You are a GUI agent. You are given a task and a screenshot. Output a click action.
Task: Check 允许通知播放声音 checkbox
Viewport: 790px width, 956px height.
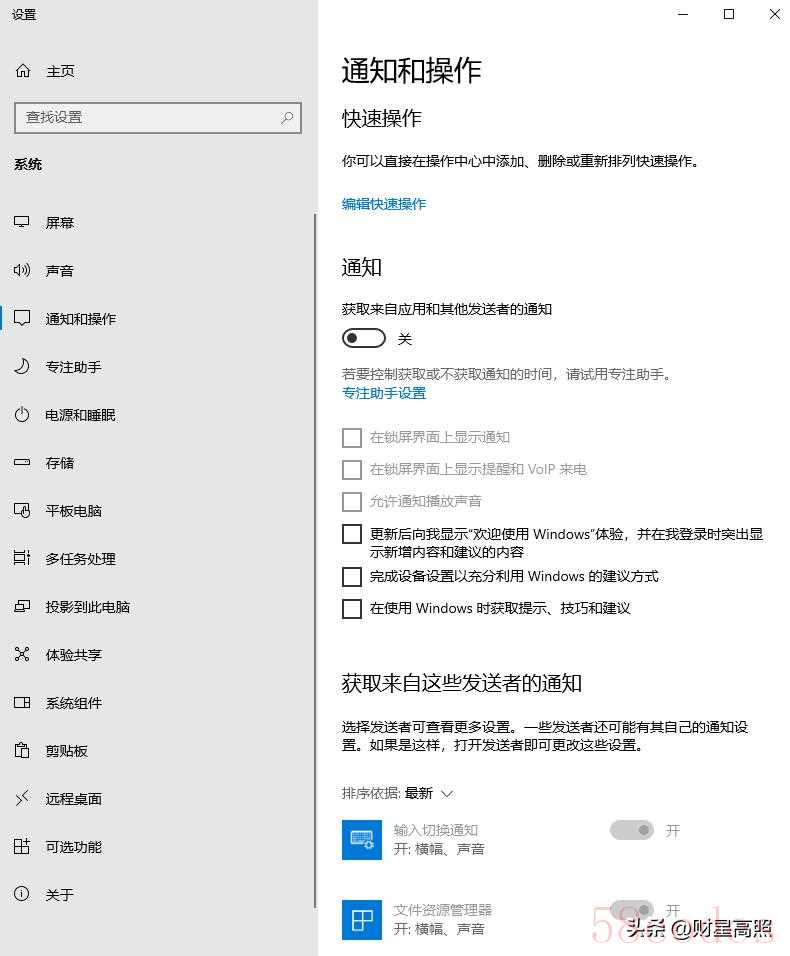click(x=352, y=502)
